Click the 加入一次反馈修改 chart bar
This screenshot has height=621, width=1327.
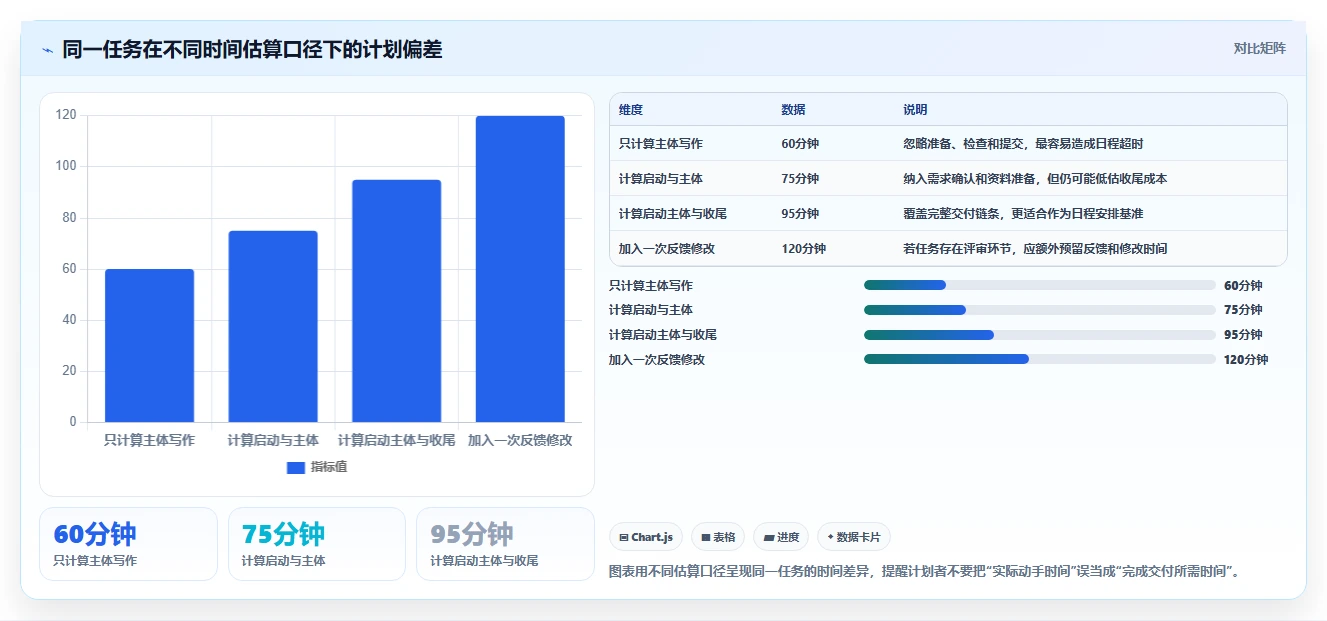click(520, 269)
